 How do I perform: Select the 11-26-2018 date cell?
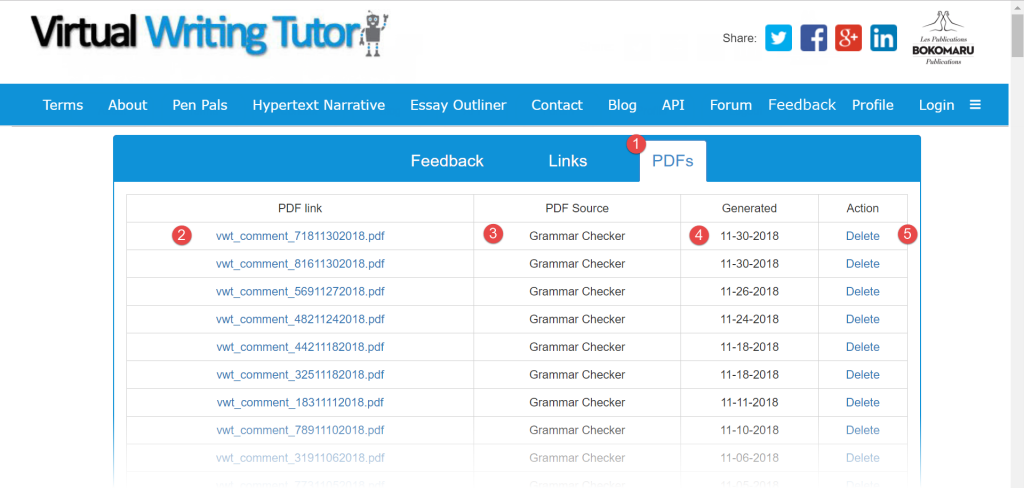(x=749, y=291)
